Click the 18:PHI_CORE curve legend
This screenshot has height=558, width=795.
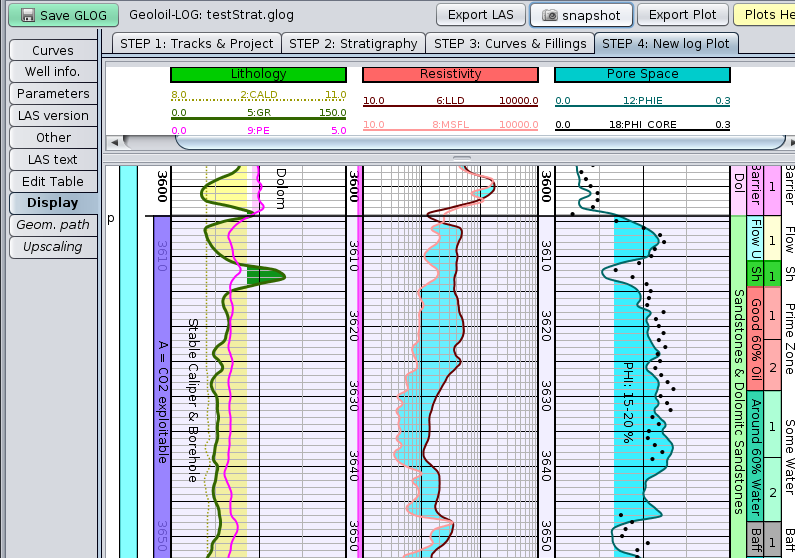[642, 125]
